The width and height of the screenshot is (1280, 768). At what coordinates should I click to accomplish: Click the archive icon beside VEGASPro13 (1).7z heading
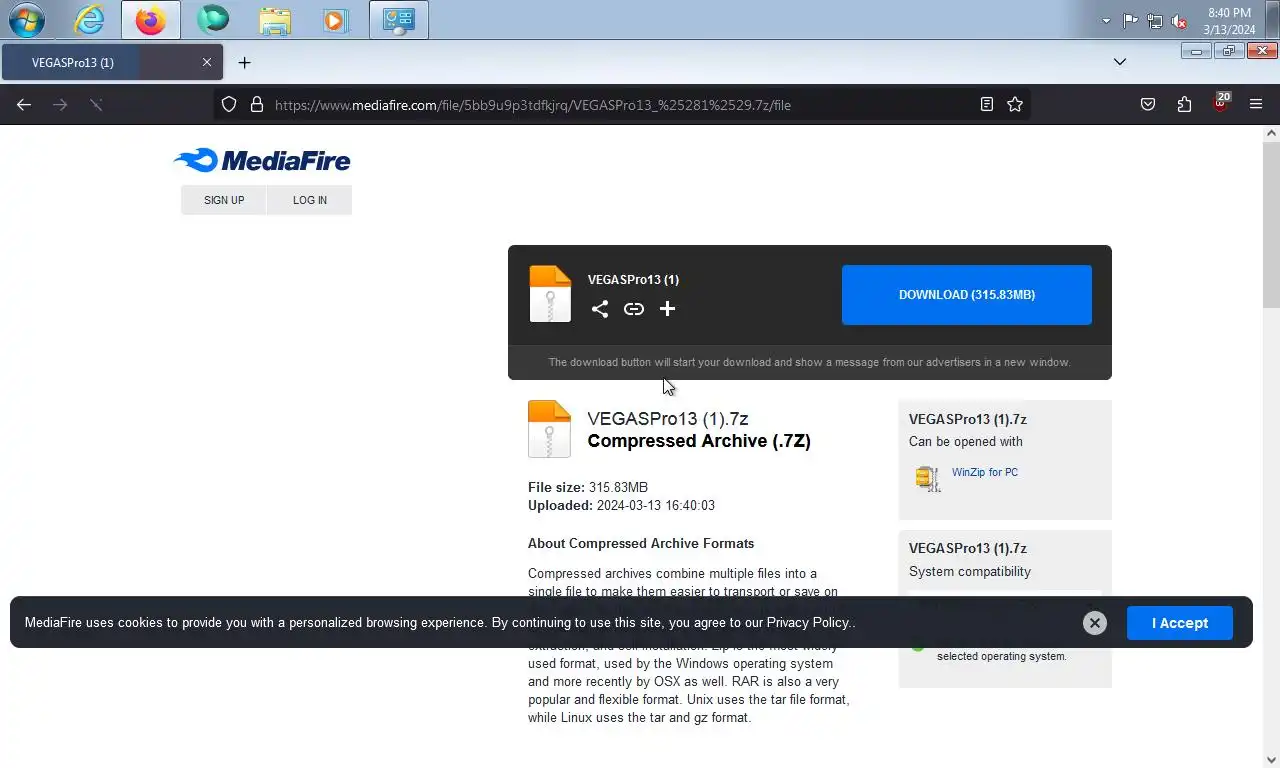point(549,429)
